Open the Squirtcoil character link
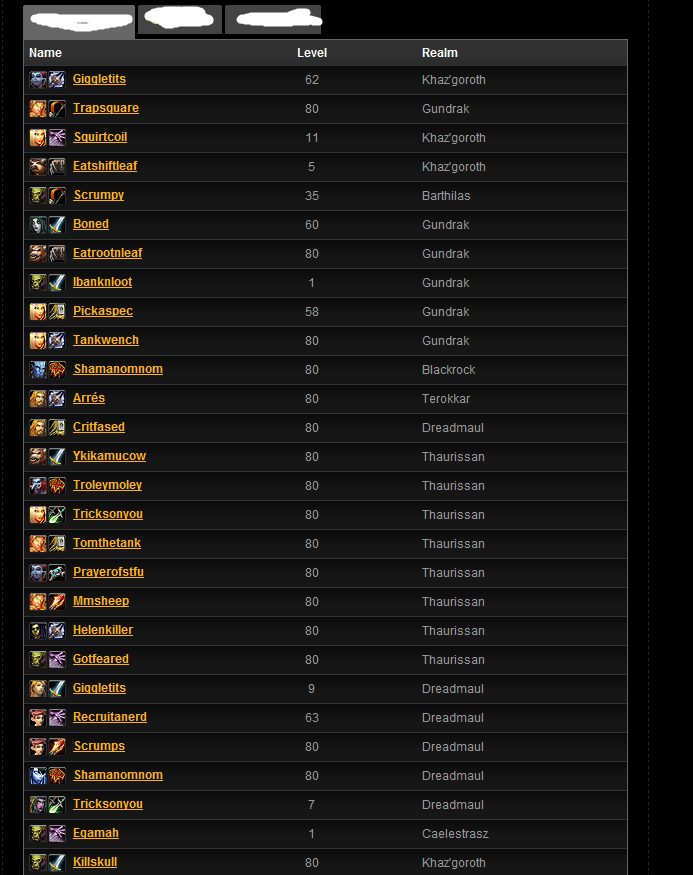The width and height of the screenshot is (693, 875). click(x=100, y=137)
